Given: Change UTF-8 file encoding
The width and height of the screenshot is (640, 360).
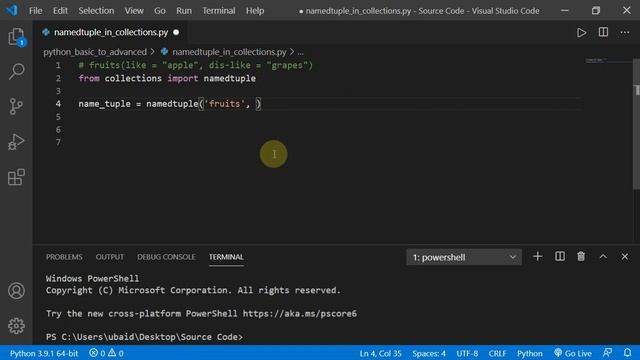Looking at the screenshot, I should point(467,353).
